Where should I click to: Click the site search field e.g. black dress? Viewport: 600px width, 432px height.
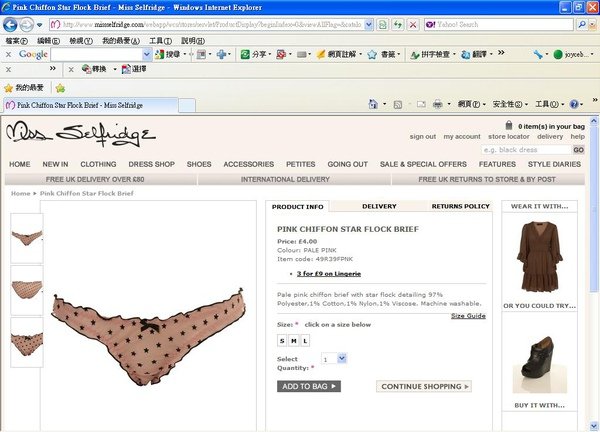point(527,150)
